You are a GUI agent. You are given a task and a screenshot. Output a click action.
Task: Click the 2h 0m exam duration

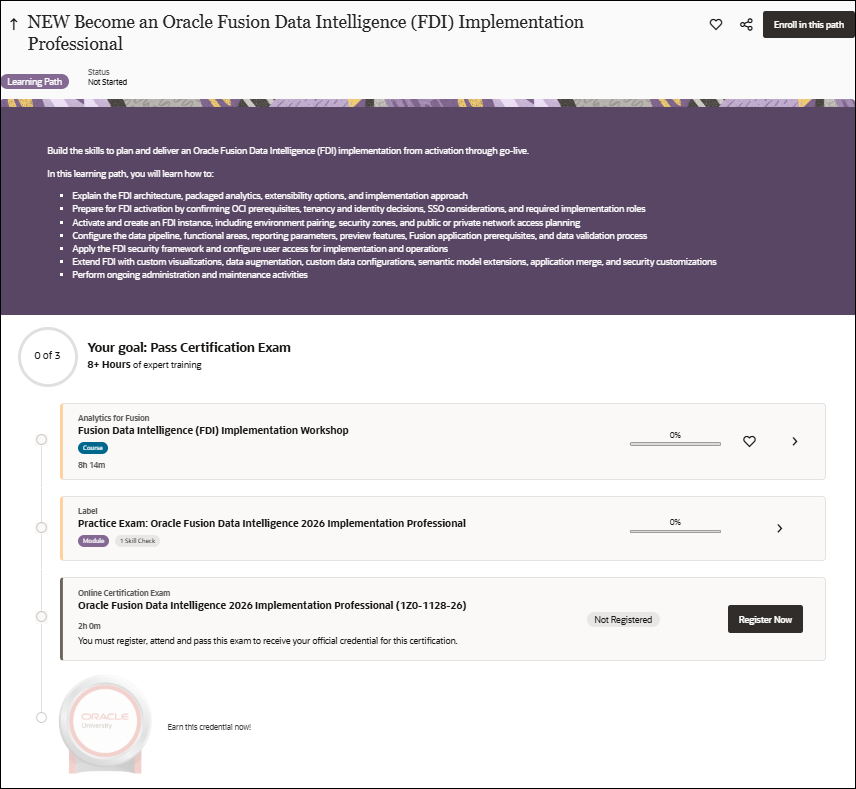point(89,626)
